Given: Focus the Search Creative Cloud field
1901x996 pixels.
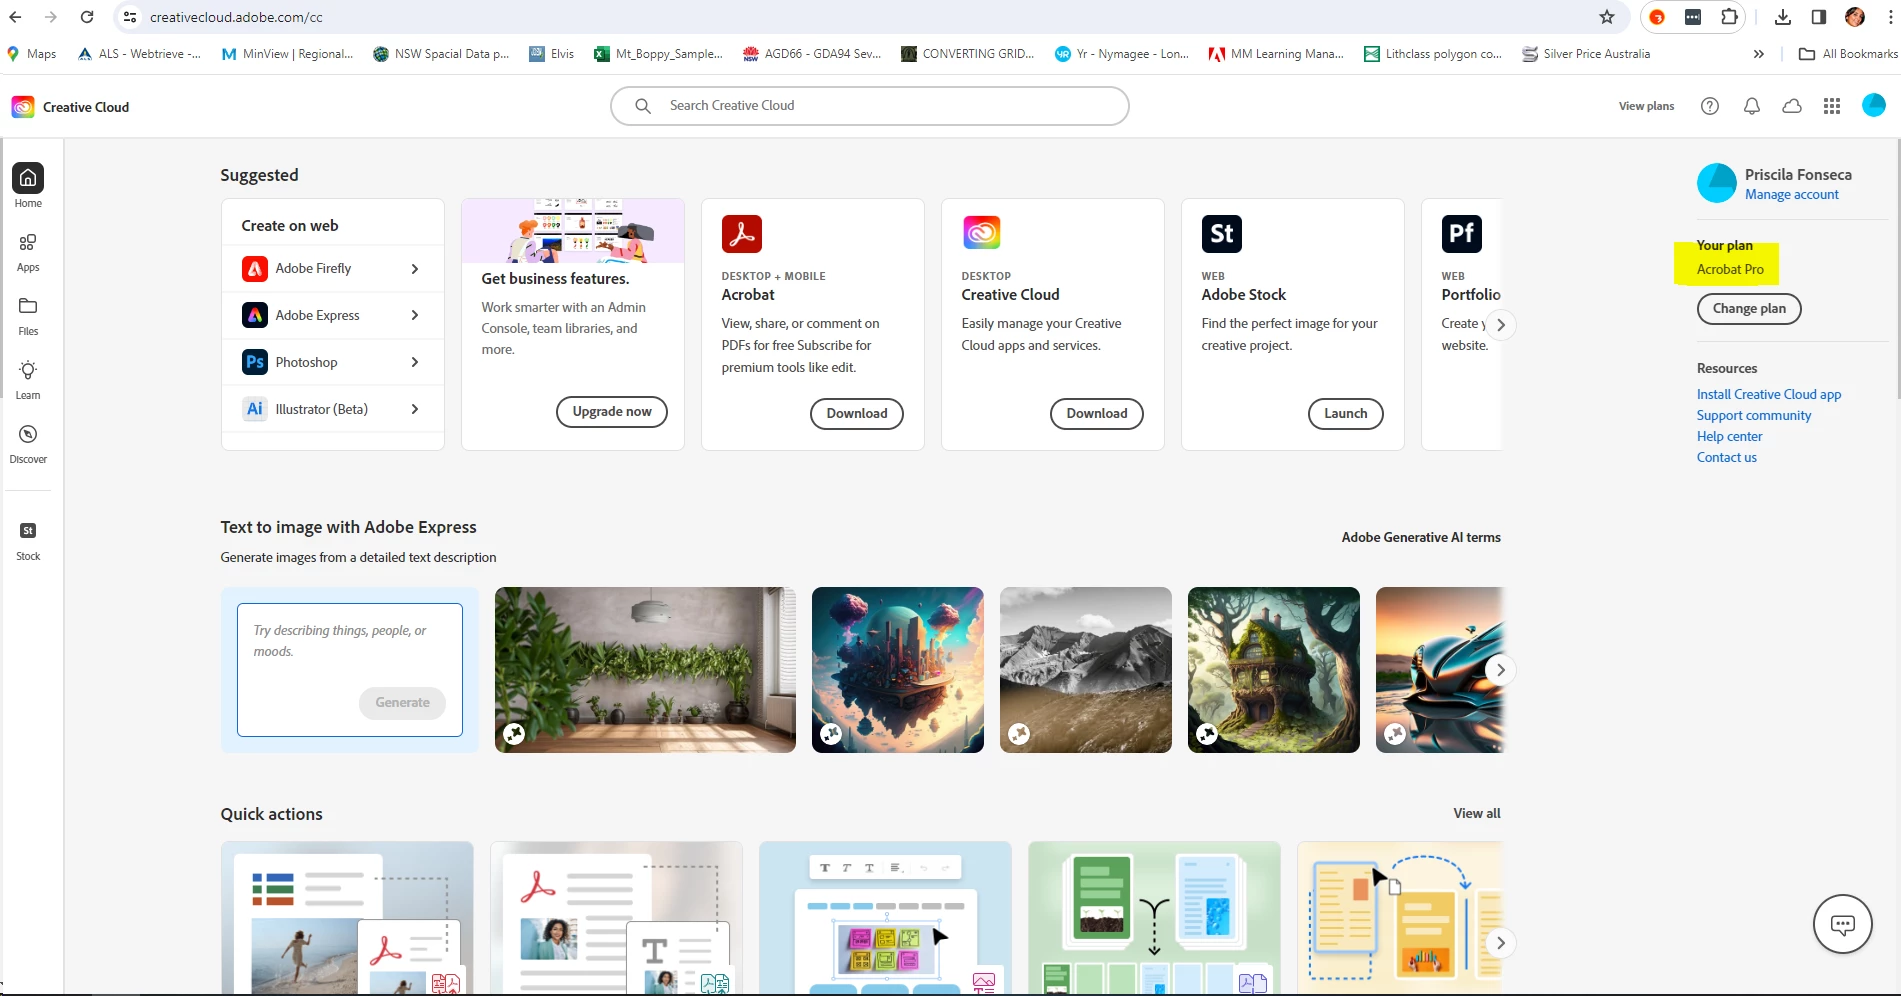Looking at the screenshot, I should pyautogui.click(x=870, y=106).
